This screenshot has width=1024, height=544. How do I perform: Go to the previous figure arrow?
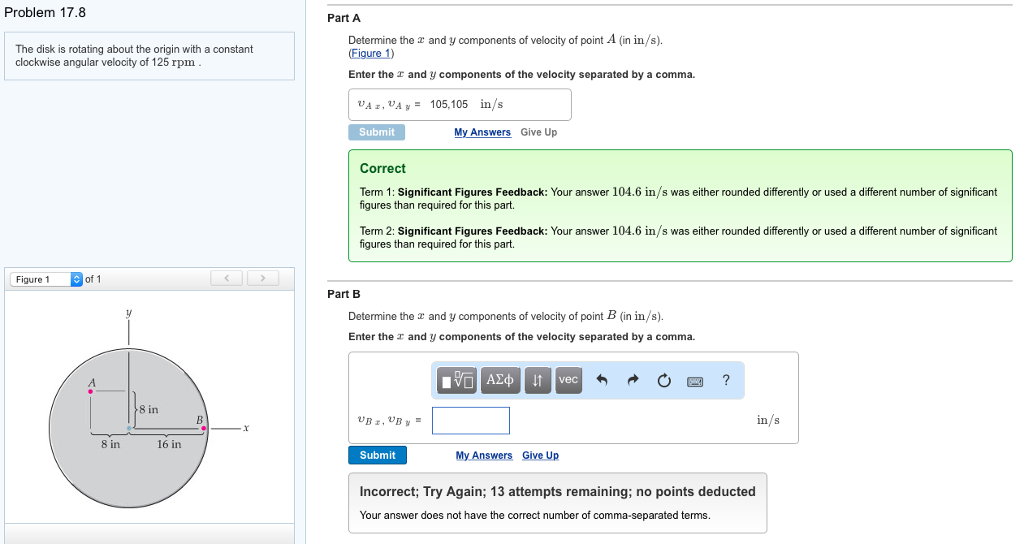pyautogui.click(x=228, y=279)
